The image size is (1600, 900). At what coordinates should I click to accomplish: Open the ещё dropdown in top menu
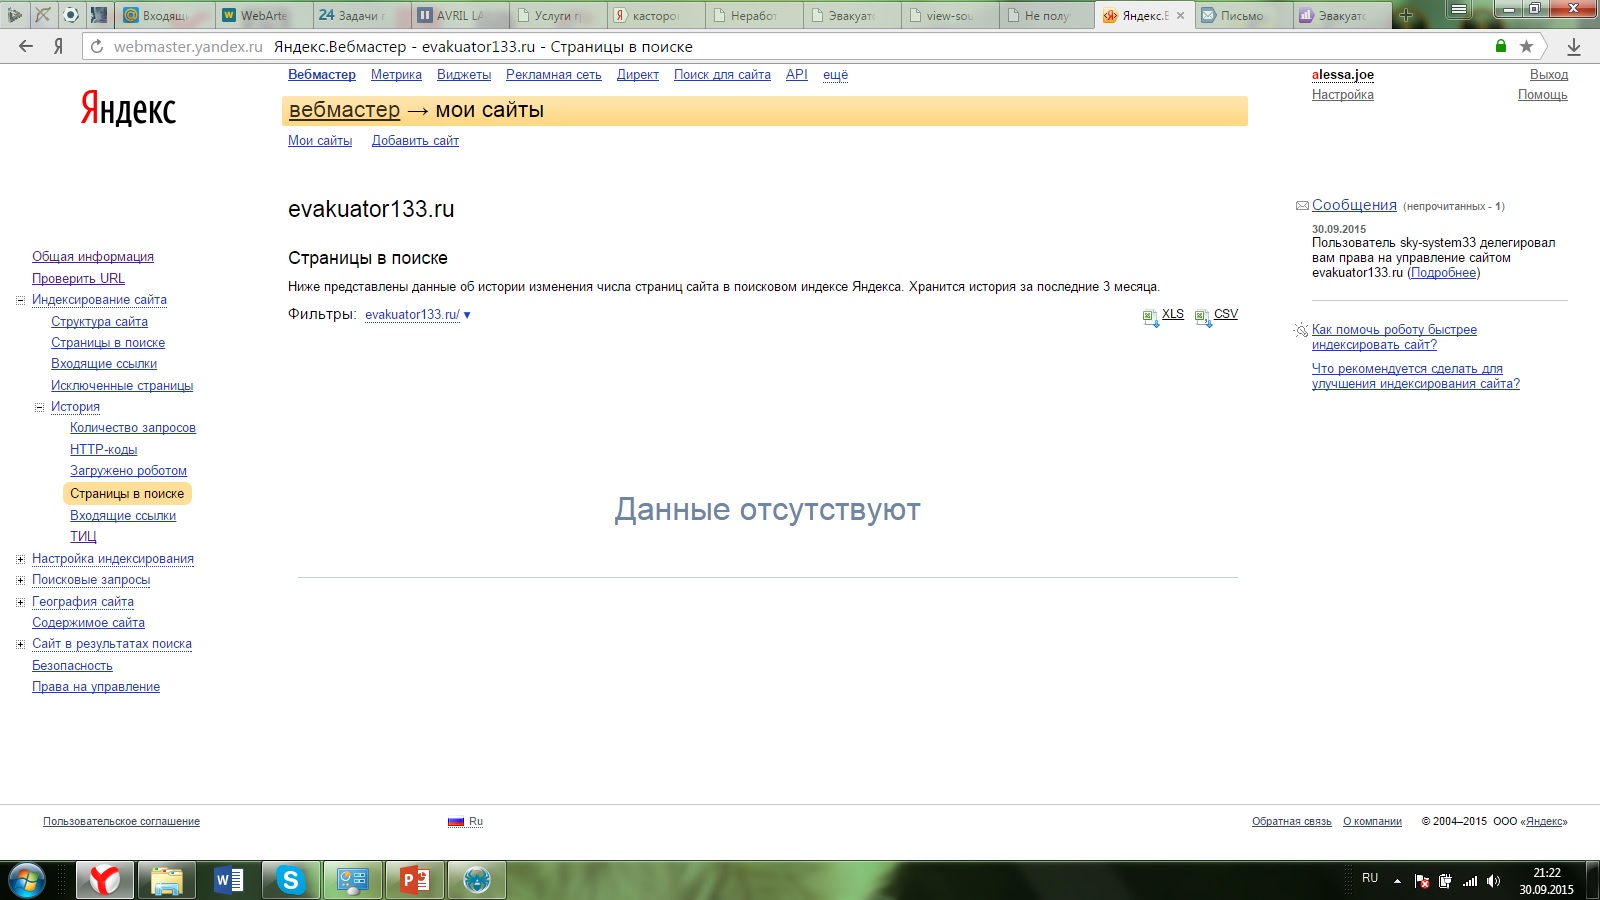tap(835, 75)
